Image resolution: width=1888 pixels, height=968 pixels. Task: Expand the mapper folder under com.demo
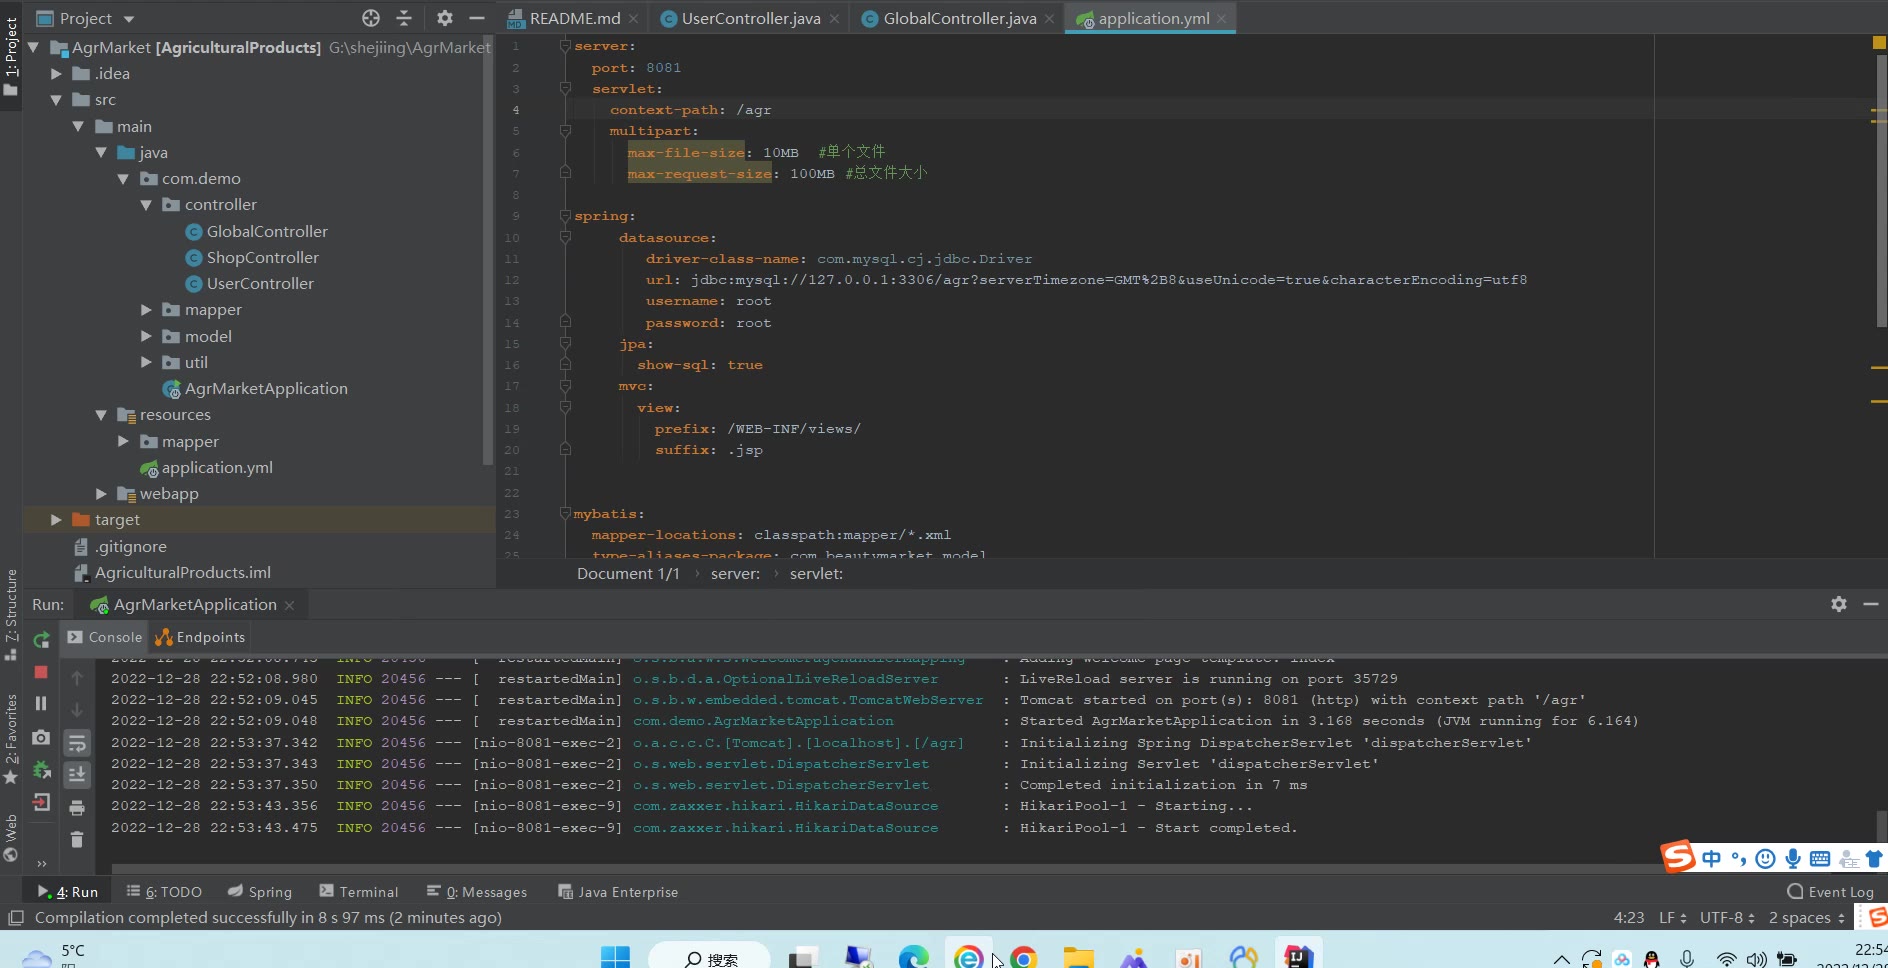click(x=146, y=310)
